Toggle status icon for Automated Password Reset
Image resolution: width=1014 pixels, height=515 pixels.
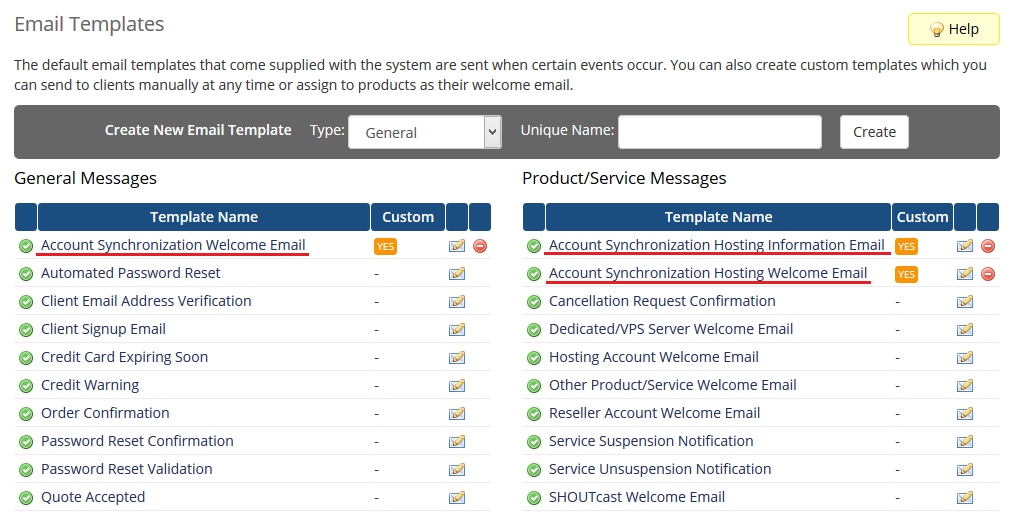pos(26,274)
